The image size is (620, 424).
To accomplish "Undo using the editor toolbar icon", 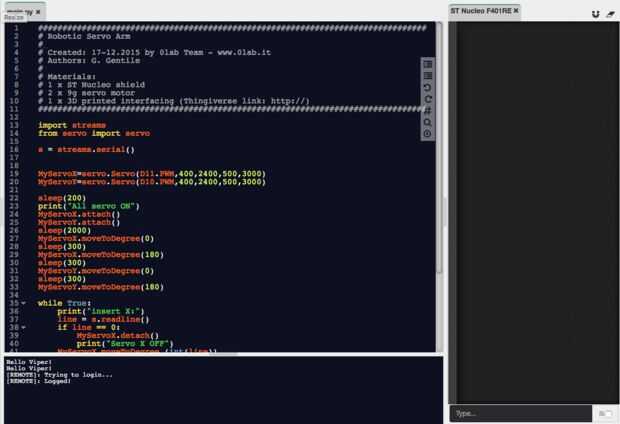I will (x=427, y=87).
